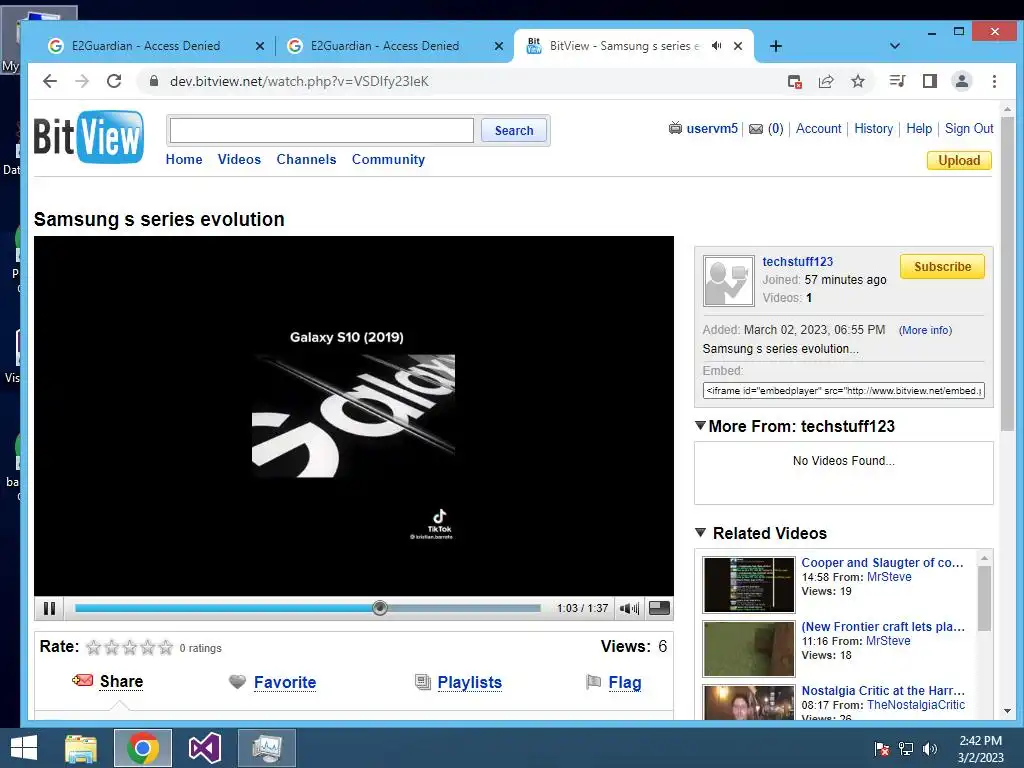Open the Chrome profile icon
Image resolution: width=1024 pixels, height=768 pixels.
[961, 81]
